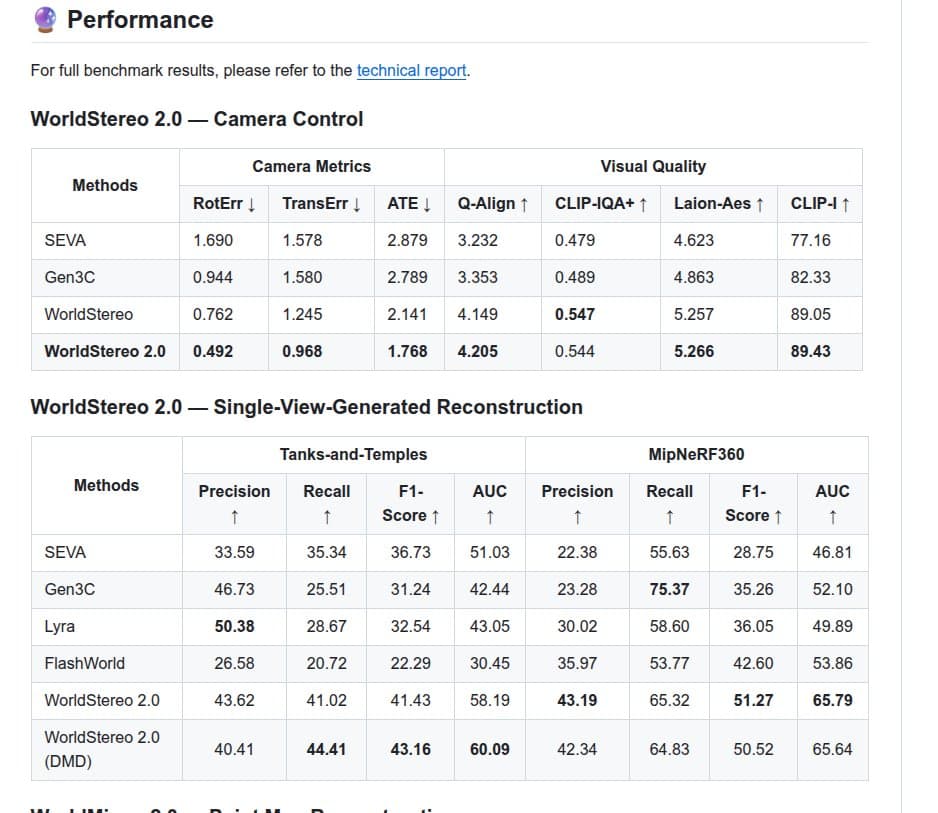This screenshot has height=813, width=938.
Task: Select the Visual Quality group header
Action: pos(652,167)
